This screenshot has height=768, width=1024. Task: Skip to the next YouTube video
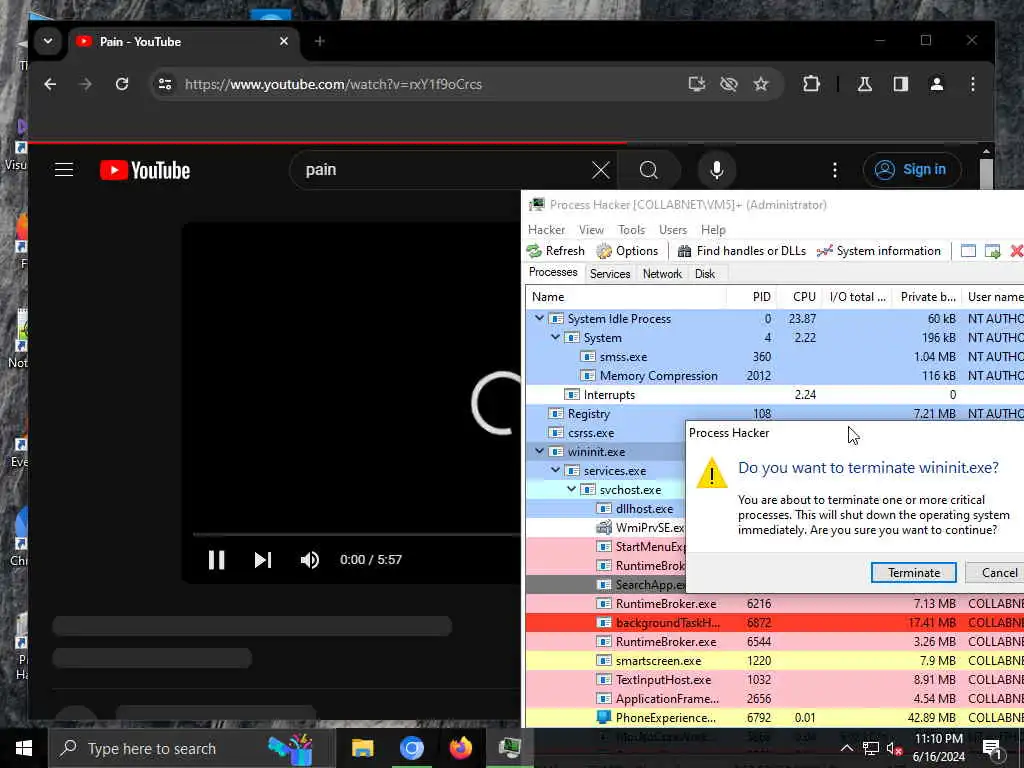pos(263,560)
